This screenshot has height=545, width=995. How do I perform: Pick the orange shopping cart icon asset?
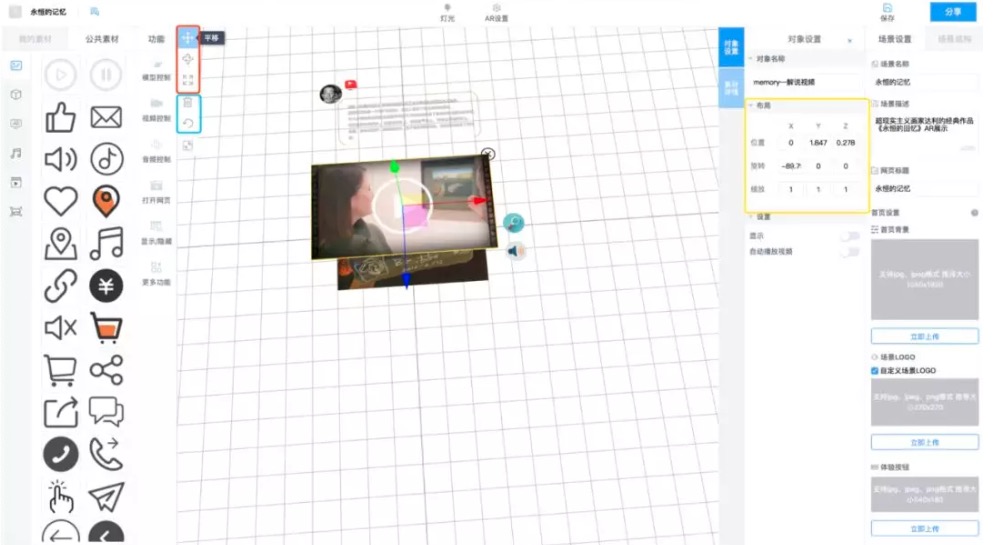106,327
